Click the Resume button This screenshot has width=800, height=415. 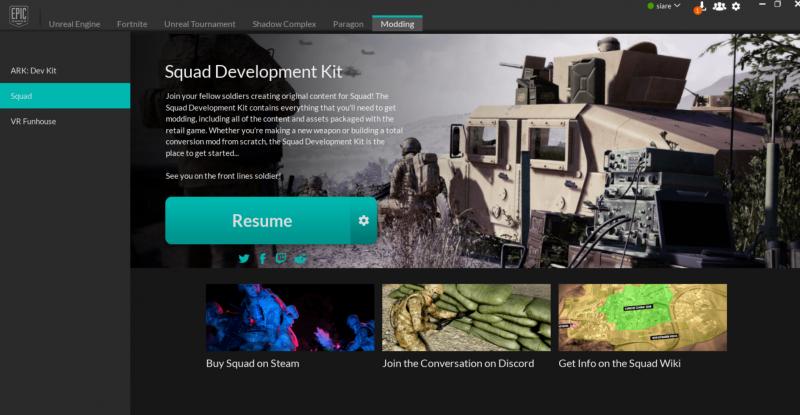pyautogui.click(x=262, y=221)
